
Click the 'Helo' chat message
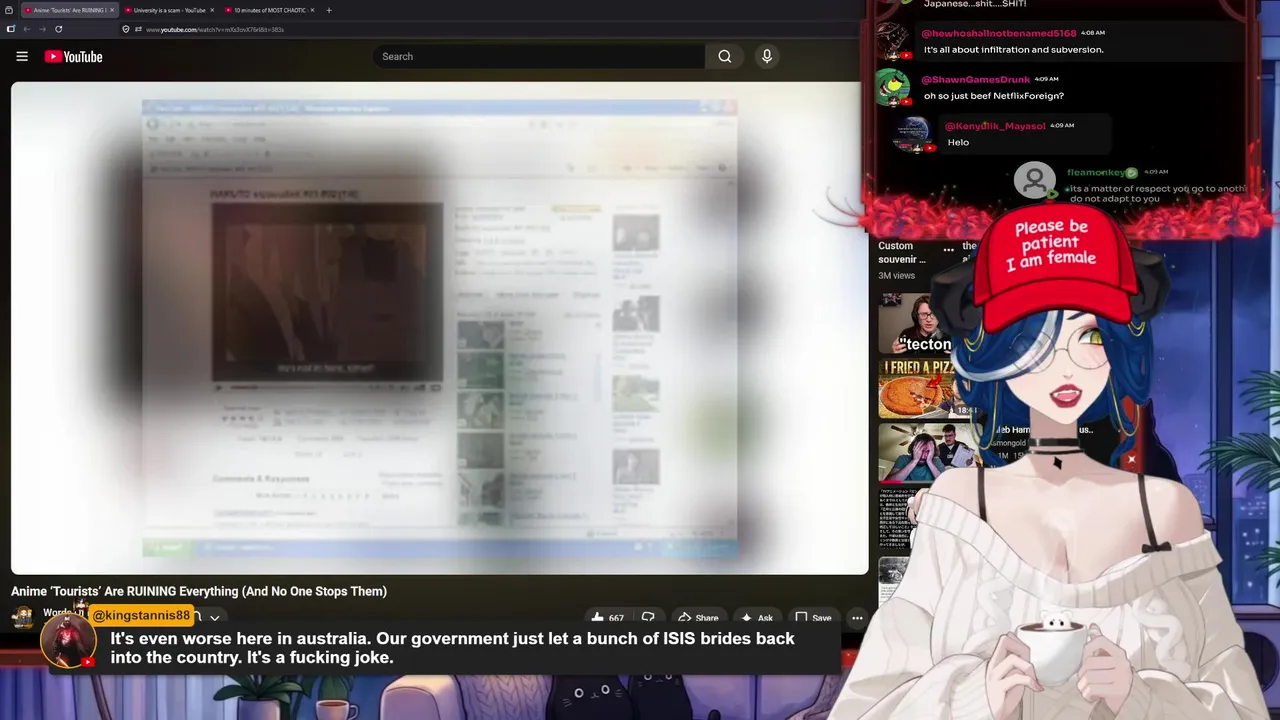pos(958,142)
